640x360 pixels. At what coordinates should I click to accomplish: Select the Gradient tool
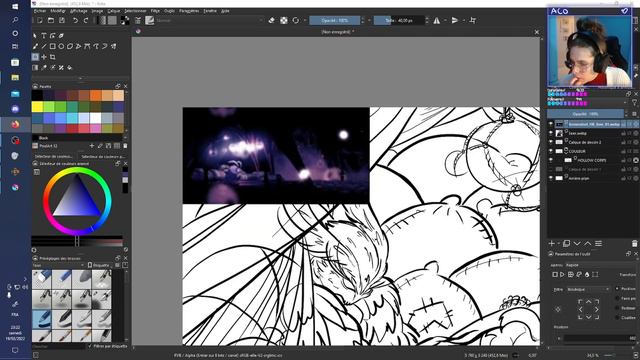coord(36,68)
